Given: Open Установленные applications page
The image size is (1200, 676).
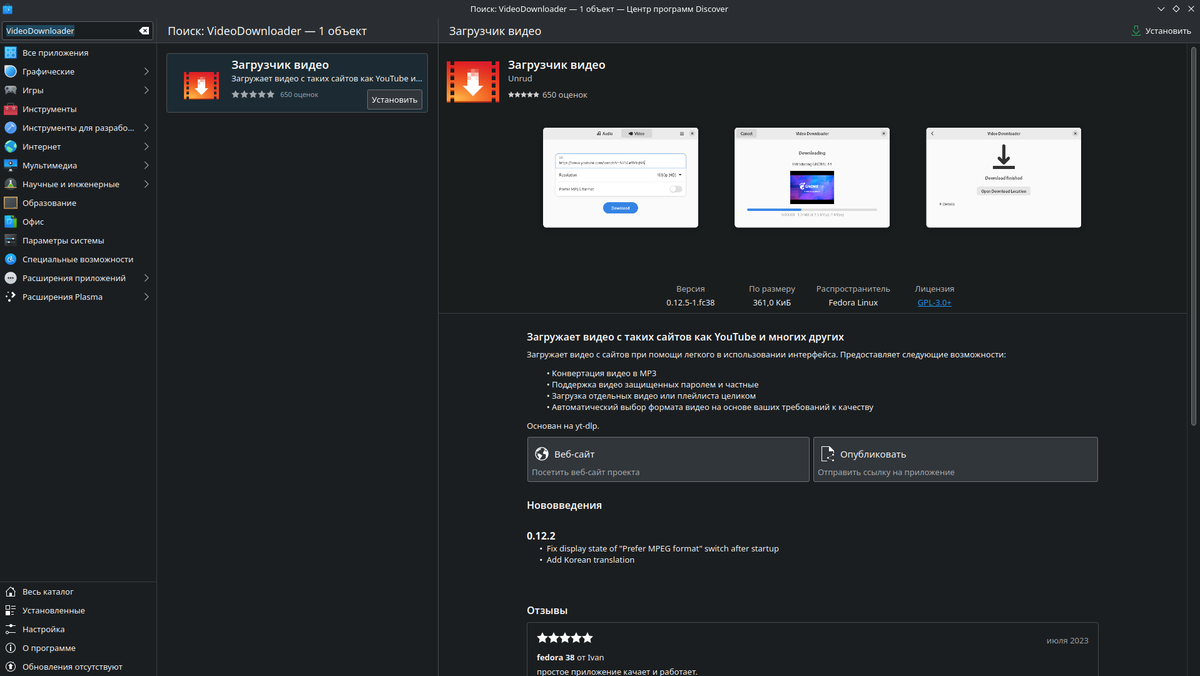Looking at the screenshot, I should click(x=78, y=610).
